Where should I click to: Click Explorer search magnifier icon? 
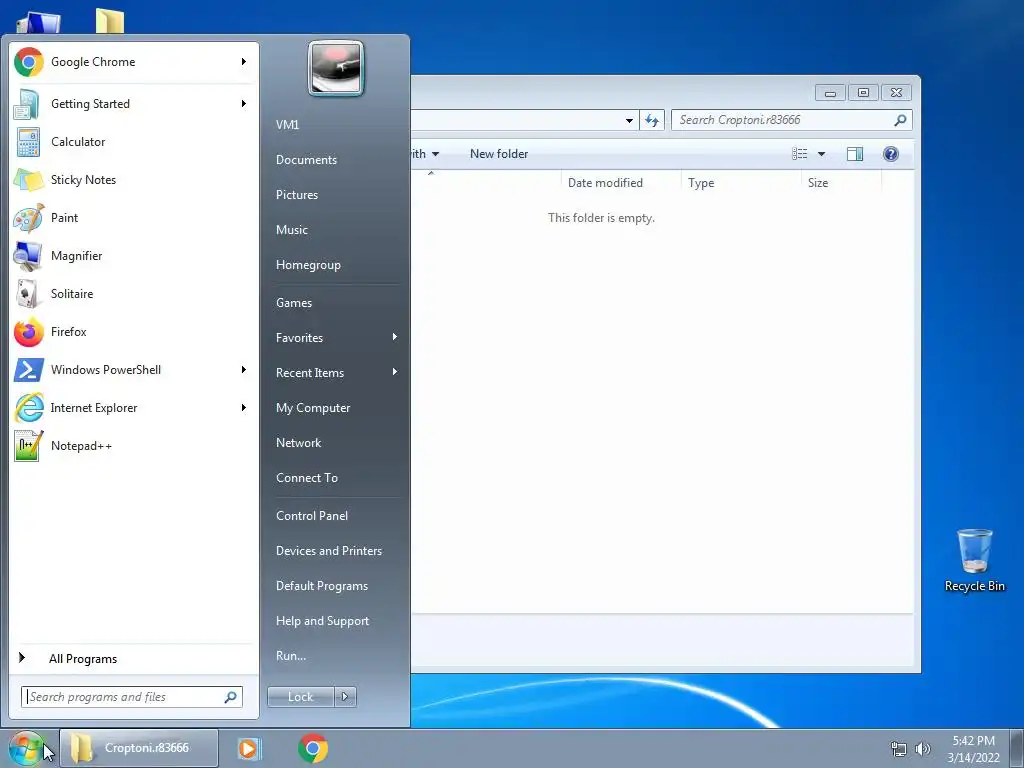coord(900,120)
